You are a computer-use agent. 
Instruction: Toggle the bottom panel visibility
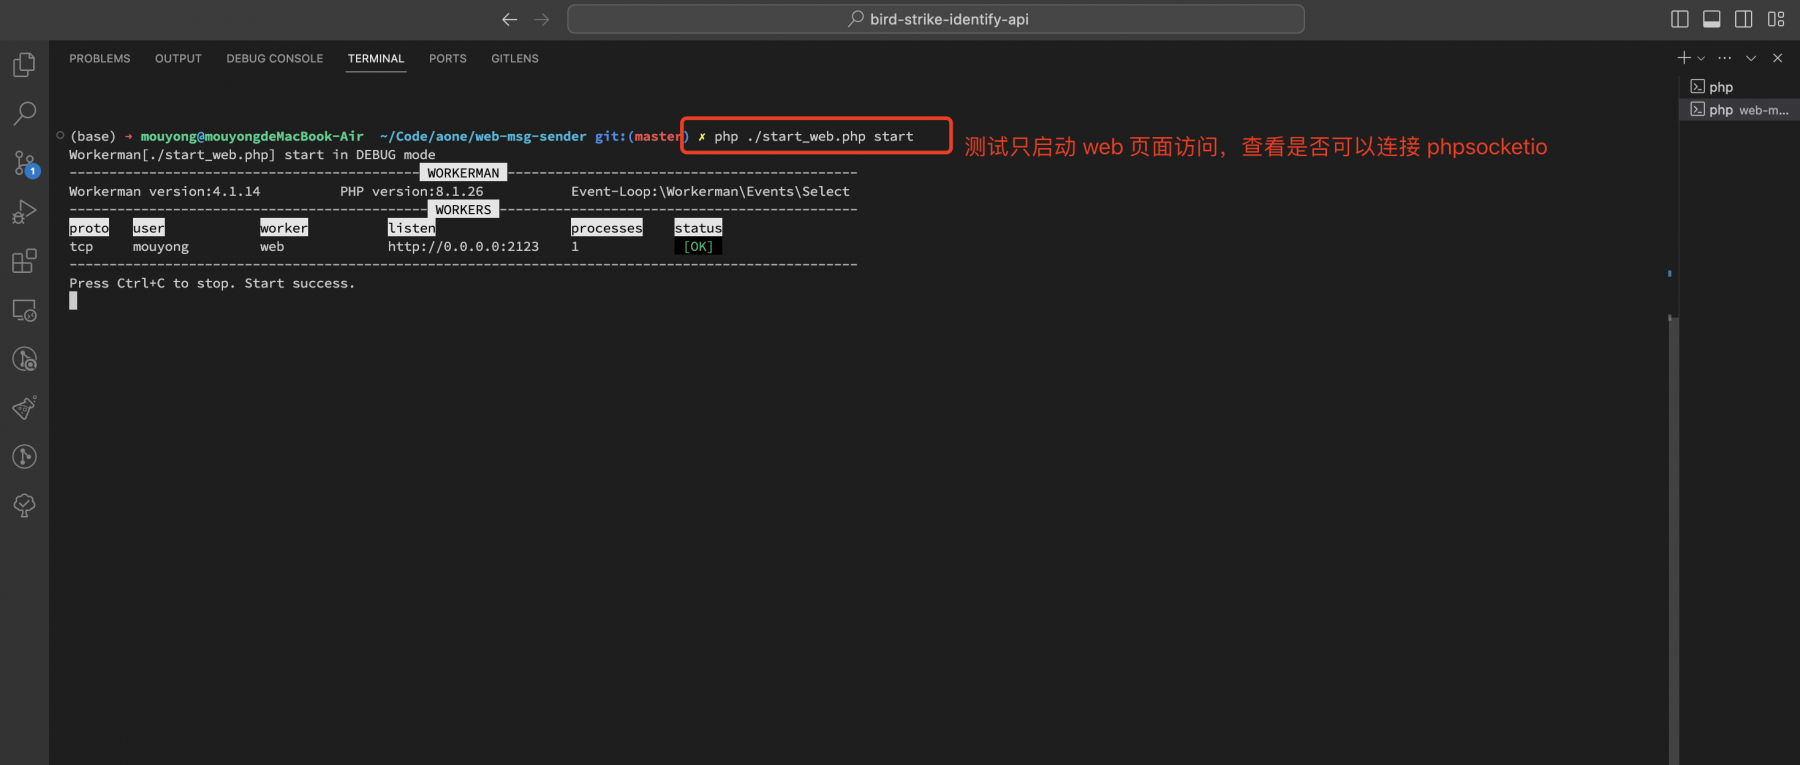(1712, 19)
